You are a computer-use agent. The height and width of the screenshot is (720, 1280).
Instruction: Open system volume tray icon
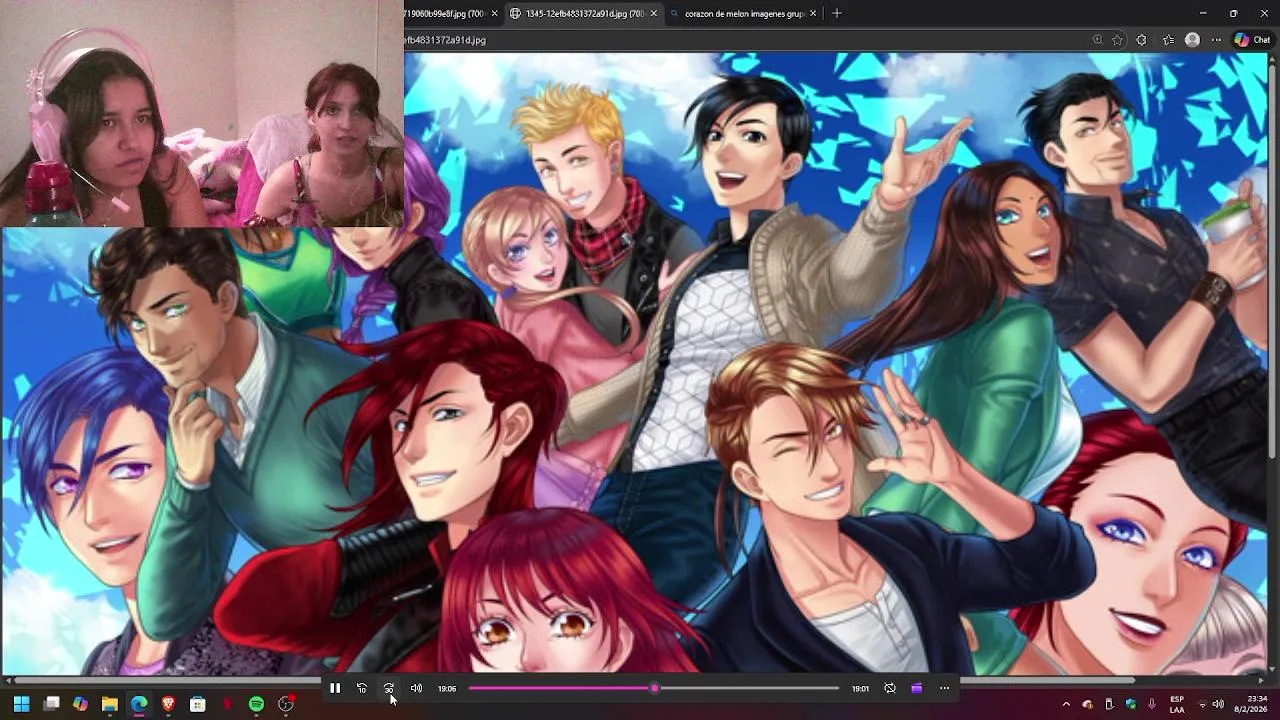[x=1218, y=704]
